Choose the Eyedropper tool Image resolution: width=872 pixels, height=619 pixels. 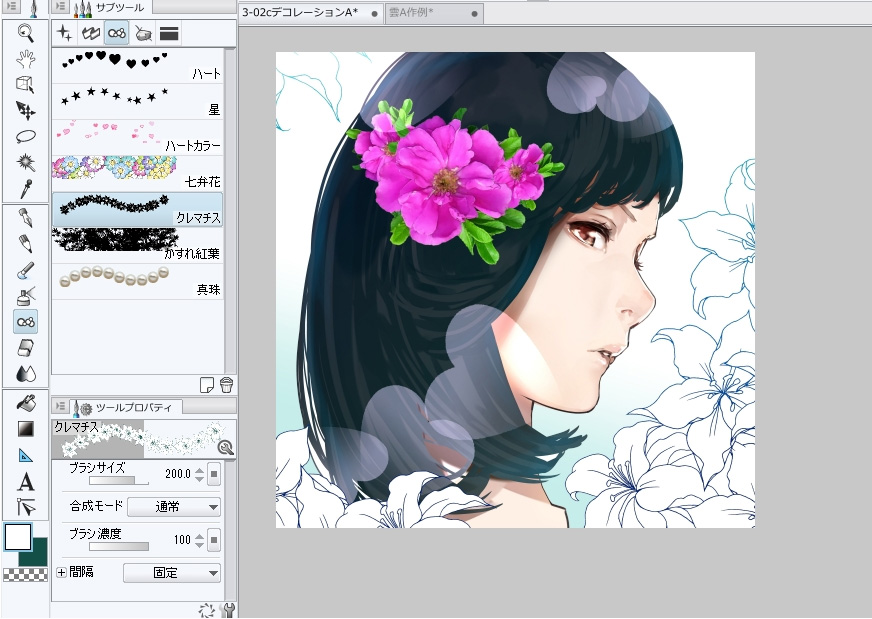(26, 188)
